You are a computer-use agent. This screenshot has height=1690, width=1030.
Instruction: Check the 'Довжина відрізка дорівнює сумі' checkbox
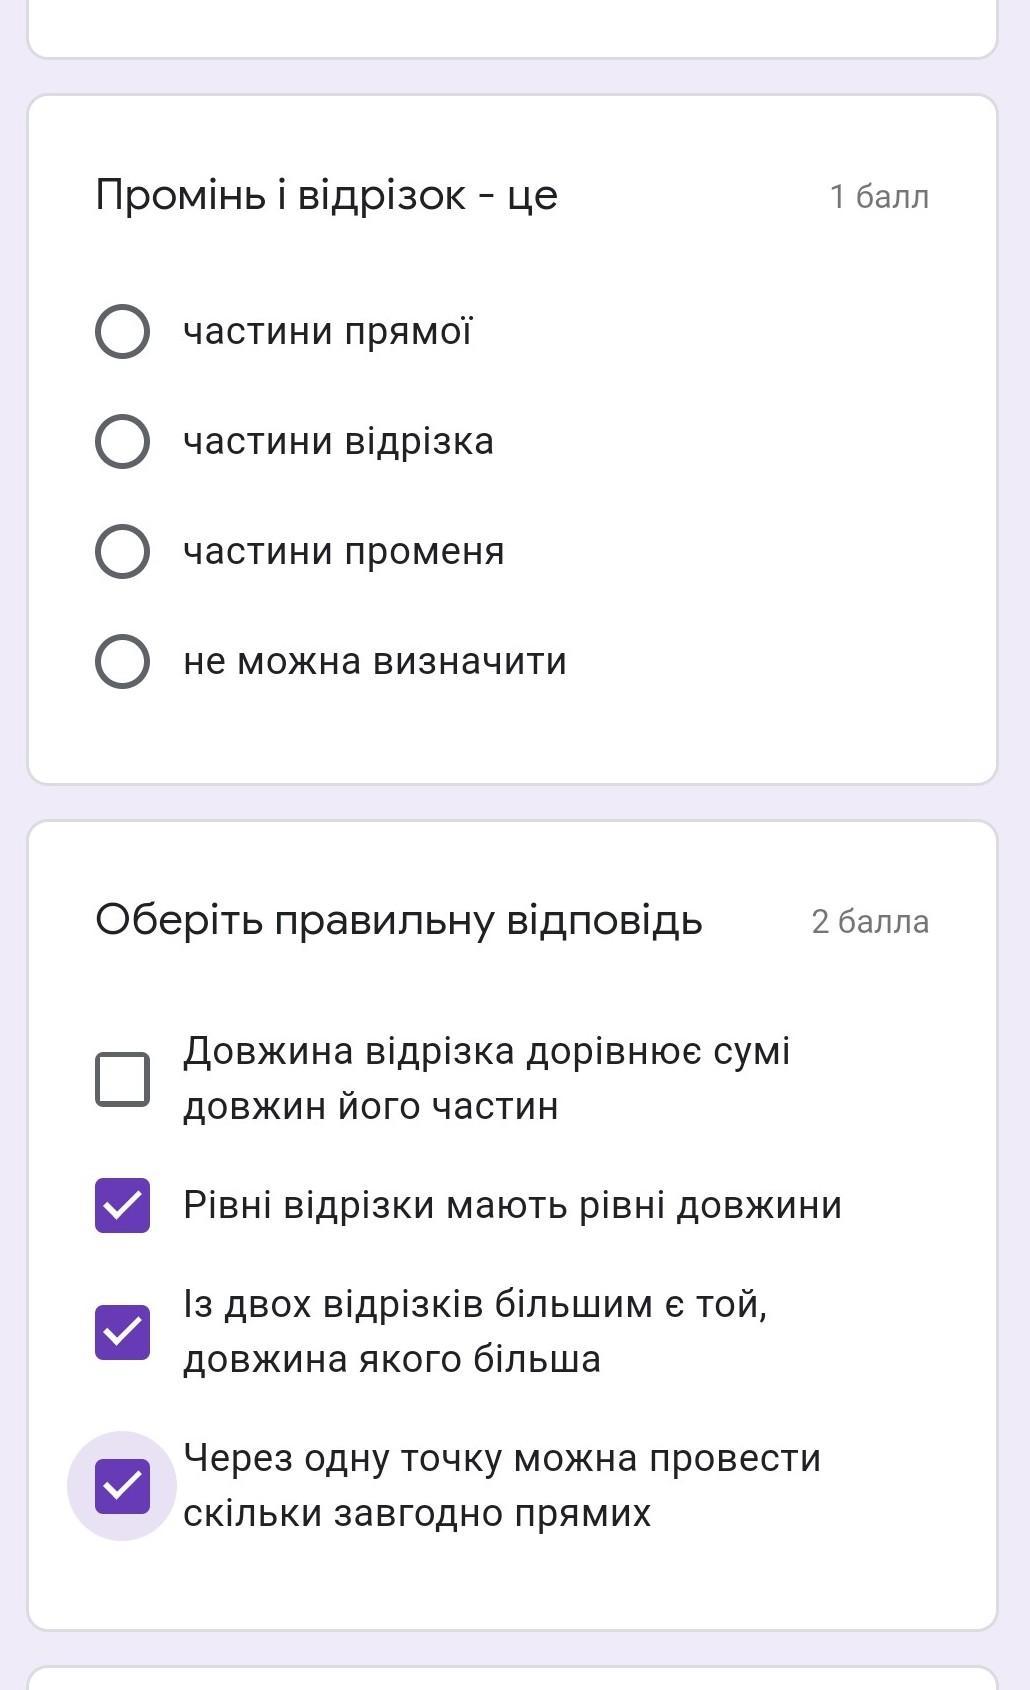(122, 1079)
